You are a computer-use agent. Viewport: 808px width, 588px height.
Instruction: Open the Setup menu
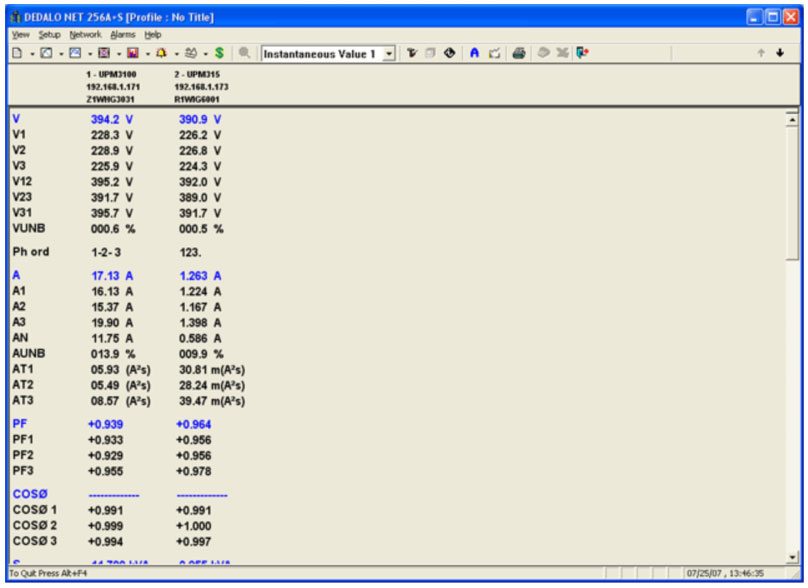pos(49,34)
